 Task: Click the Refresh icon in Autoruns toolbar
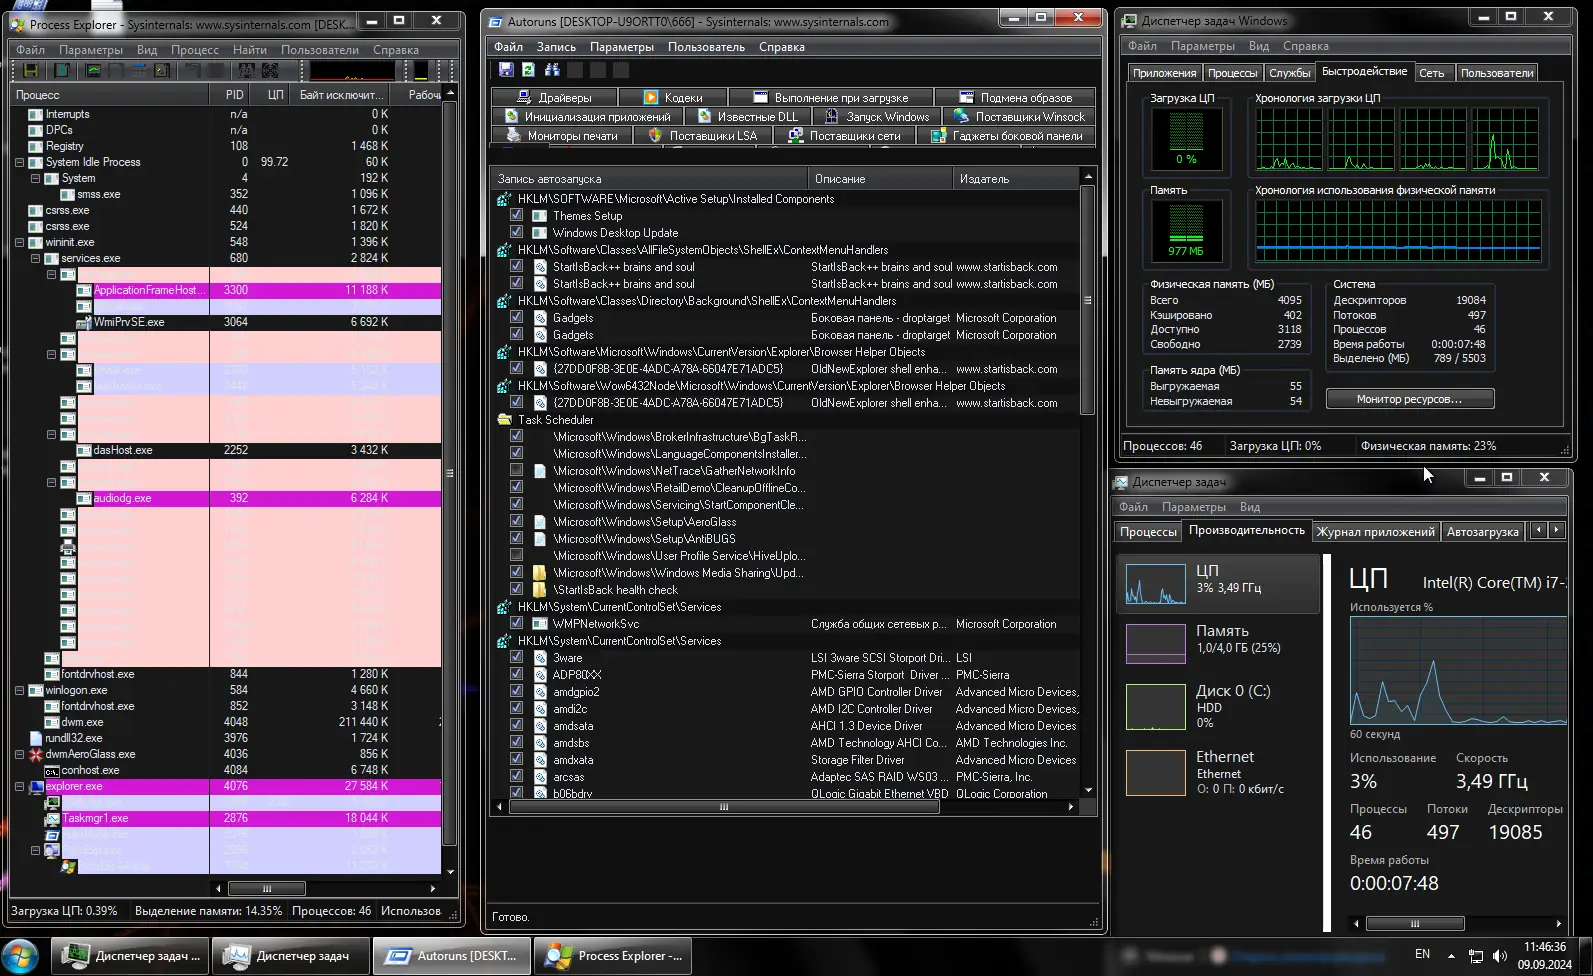coord(528,70)
